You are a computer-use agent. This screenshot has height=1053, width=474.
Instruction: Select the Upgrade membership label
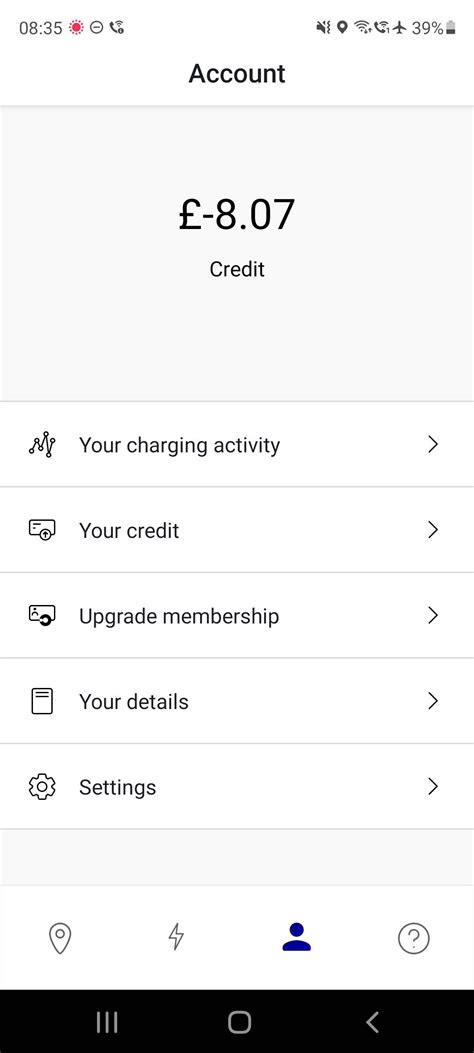[179, 616]
